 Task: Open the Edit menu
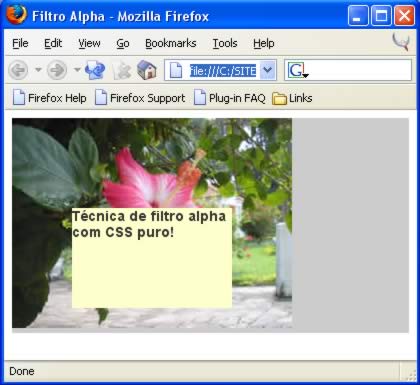point(53,43)
